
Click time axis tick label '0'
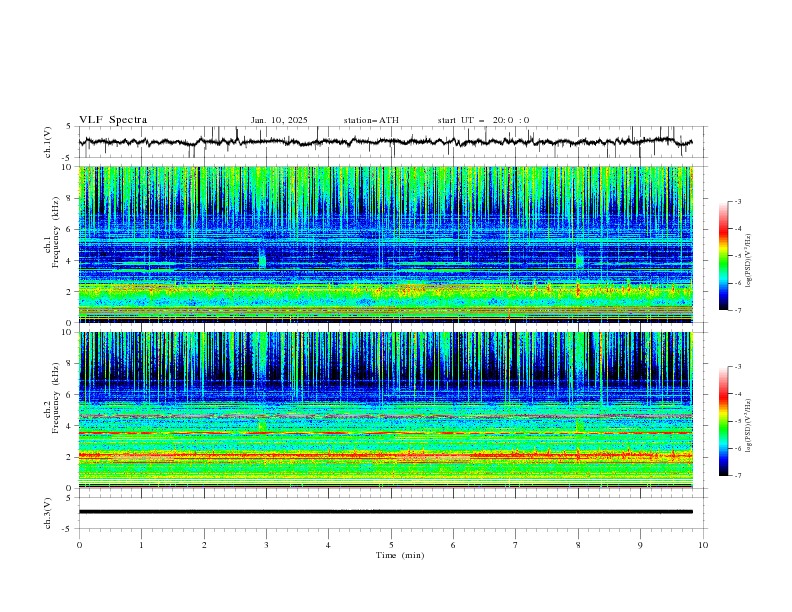(x=79, y=545)
